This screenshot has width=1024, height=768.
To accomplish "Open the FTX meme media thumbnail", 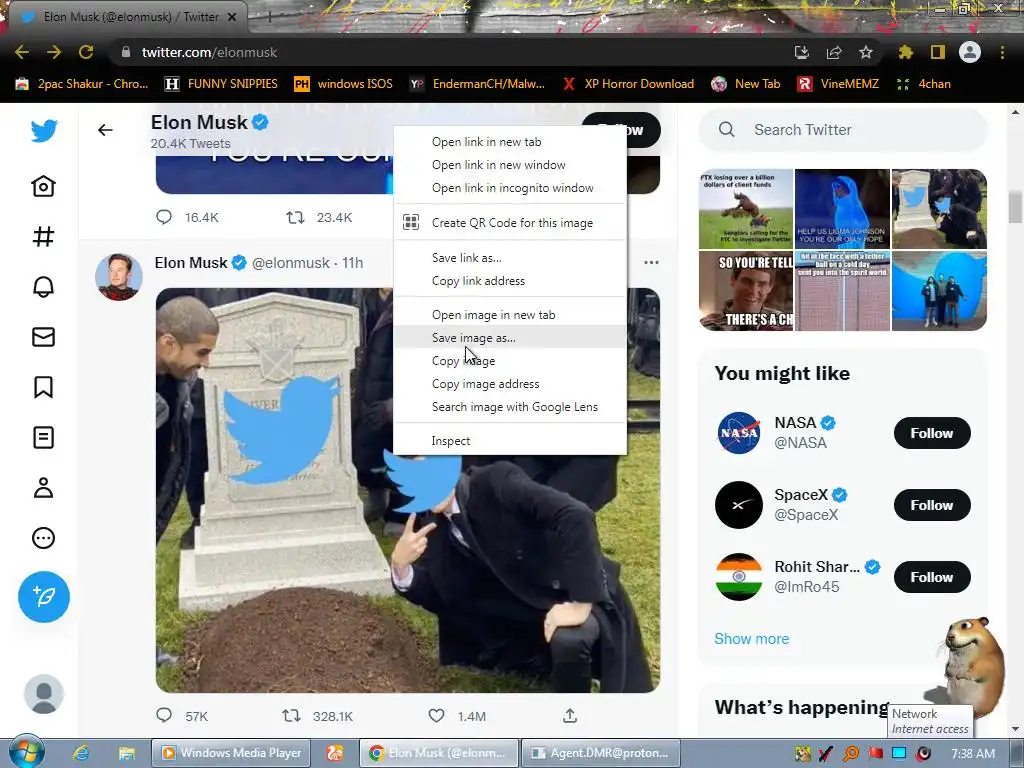I will (x=746, y=209).
